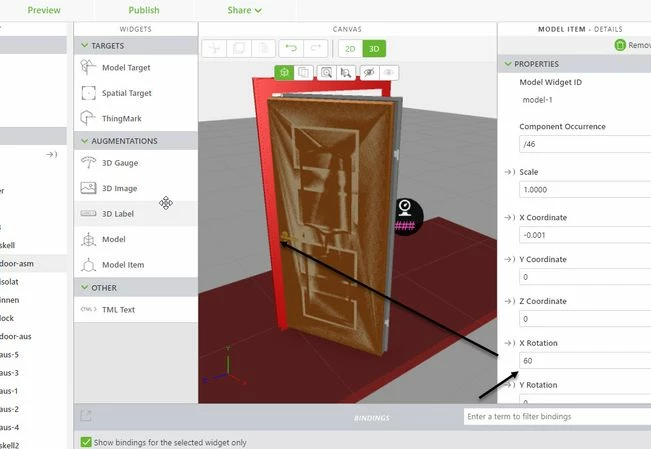
Task: Open the Share dropdown menu
Action: 244,10
